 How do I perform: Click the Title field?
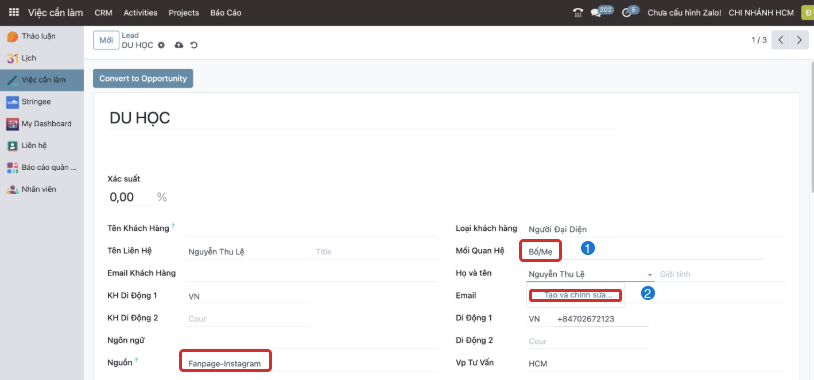376,252
